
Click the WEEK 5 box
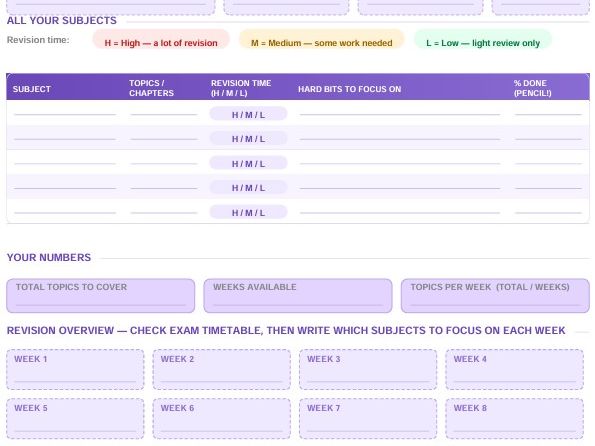(x=75, y=419)
